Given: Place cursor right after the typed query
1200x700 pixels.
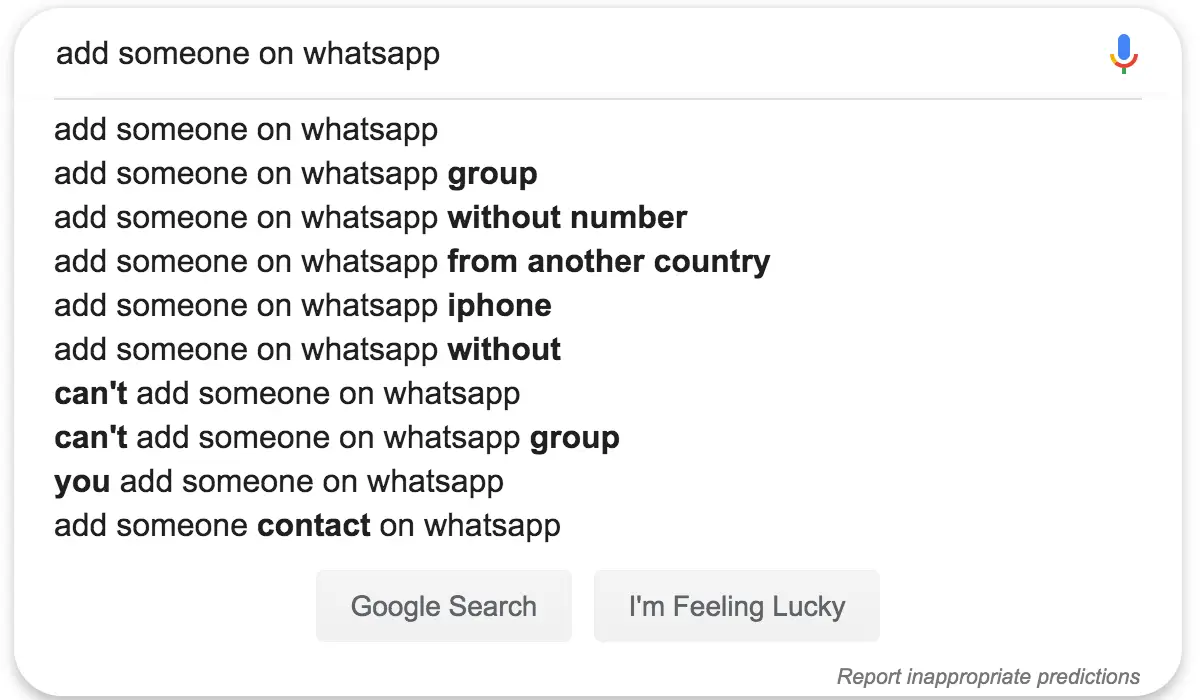Looking at the screenshot, I should (442, 53).
